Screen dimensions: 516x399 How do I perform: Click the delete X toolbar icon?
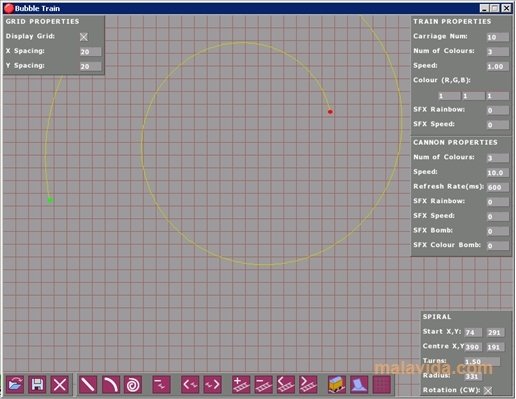[x=60, y=384]
